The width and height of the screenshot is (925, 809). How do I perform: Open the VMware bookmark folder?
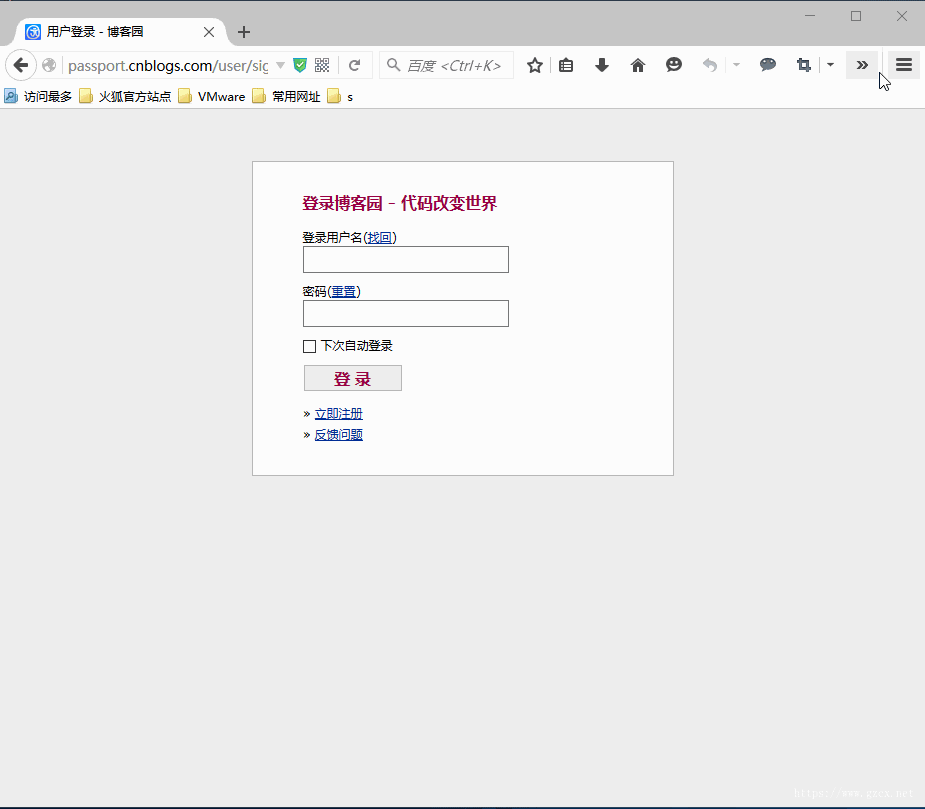tap(212, 96)
